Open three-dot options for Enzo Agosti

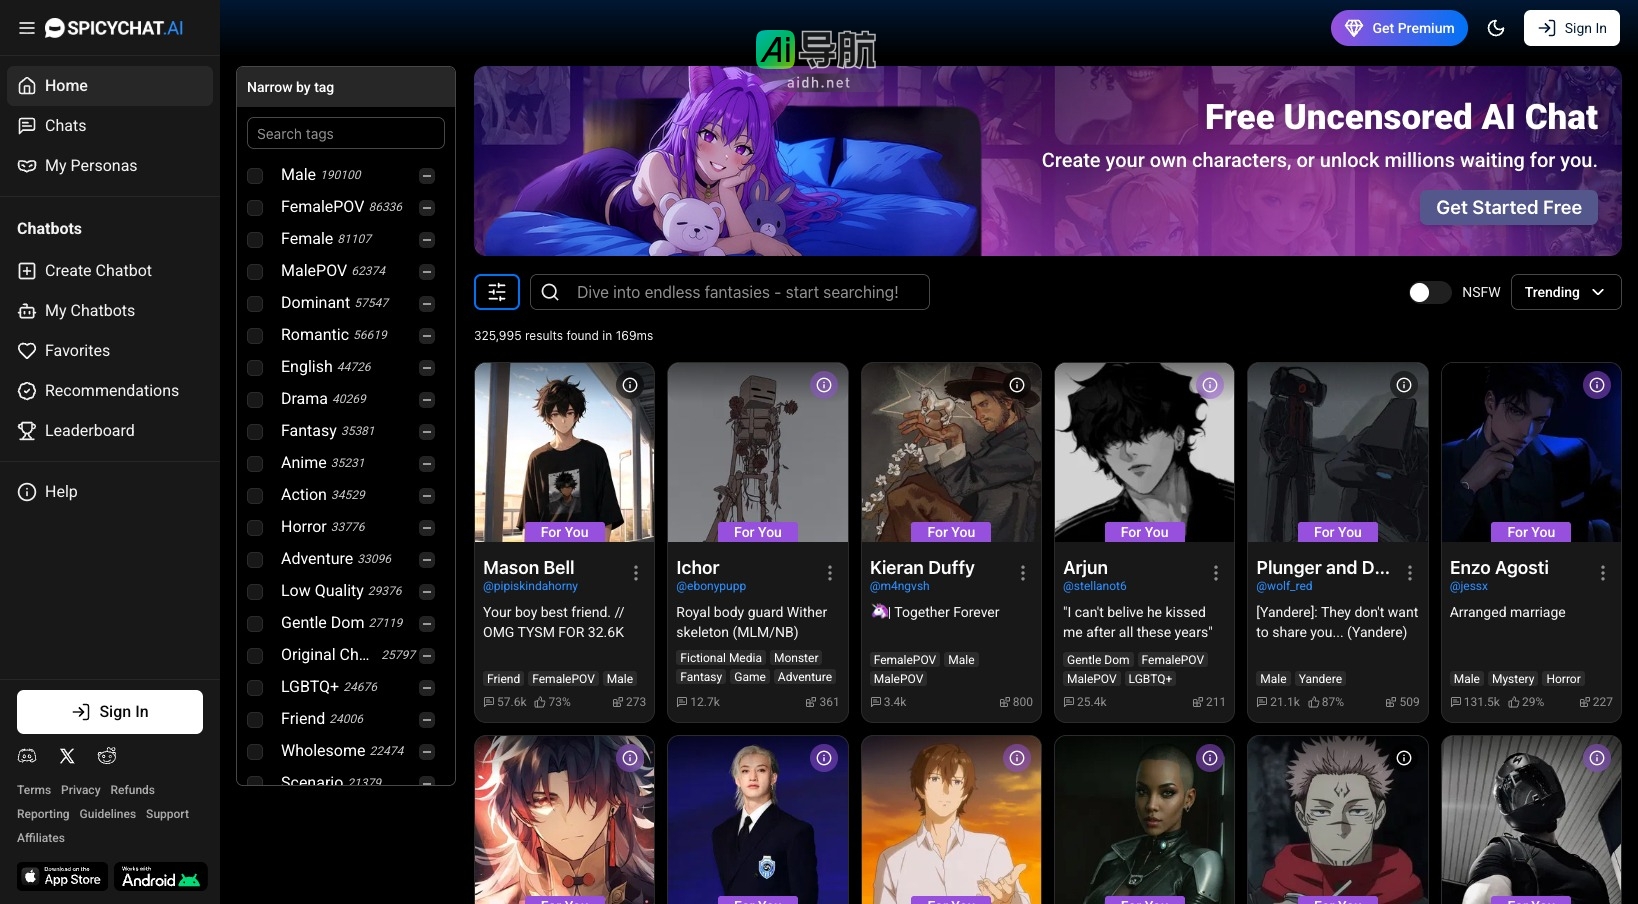point(1602,573)
